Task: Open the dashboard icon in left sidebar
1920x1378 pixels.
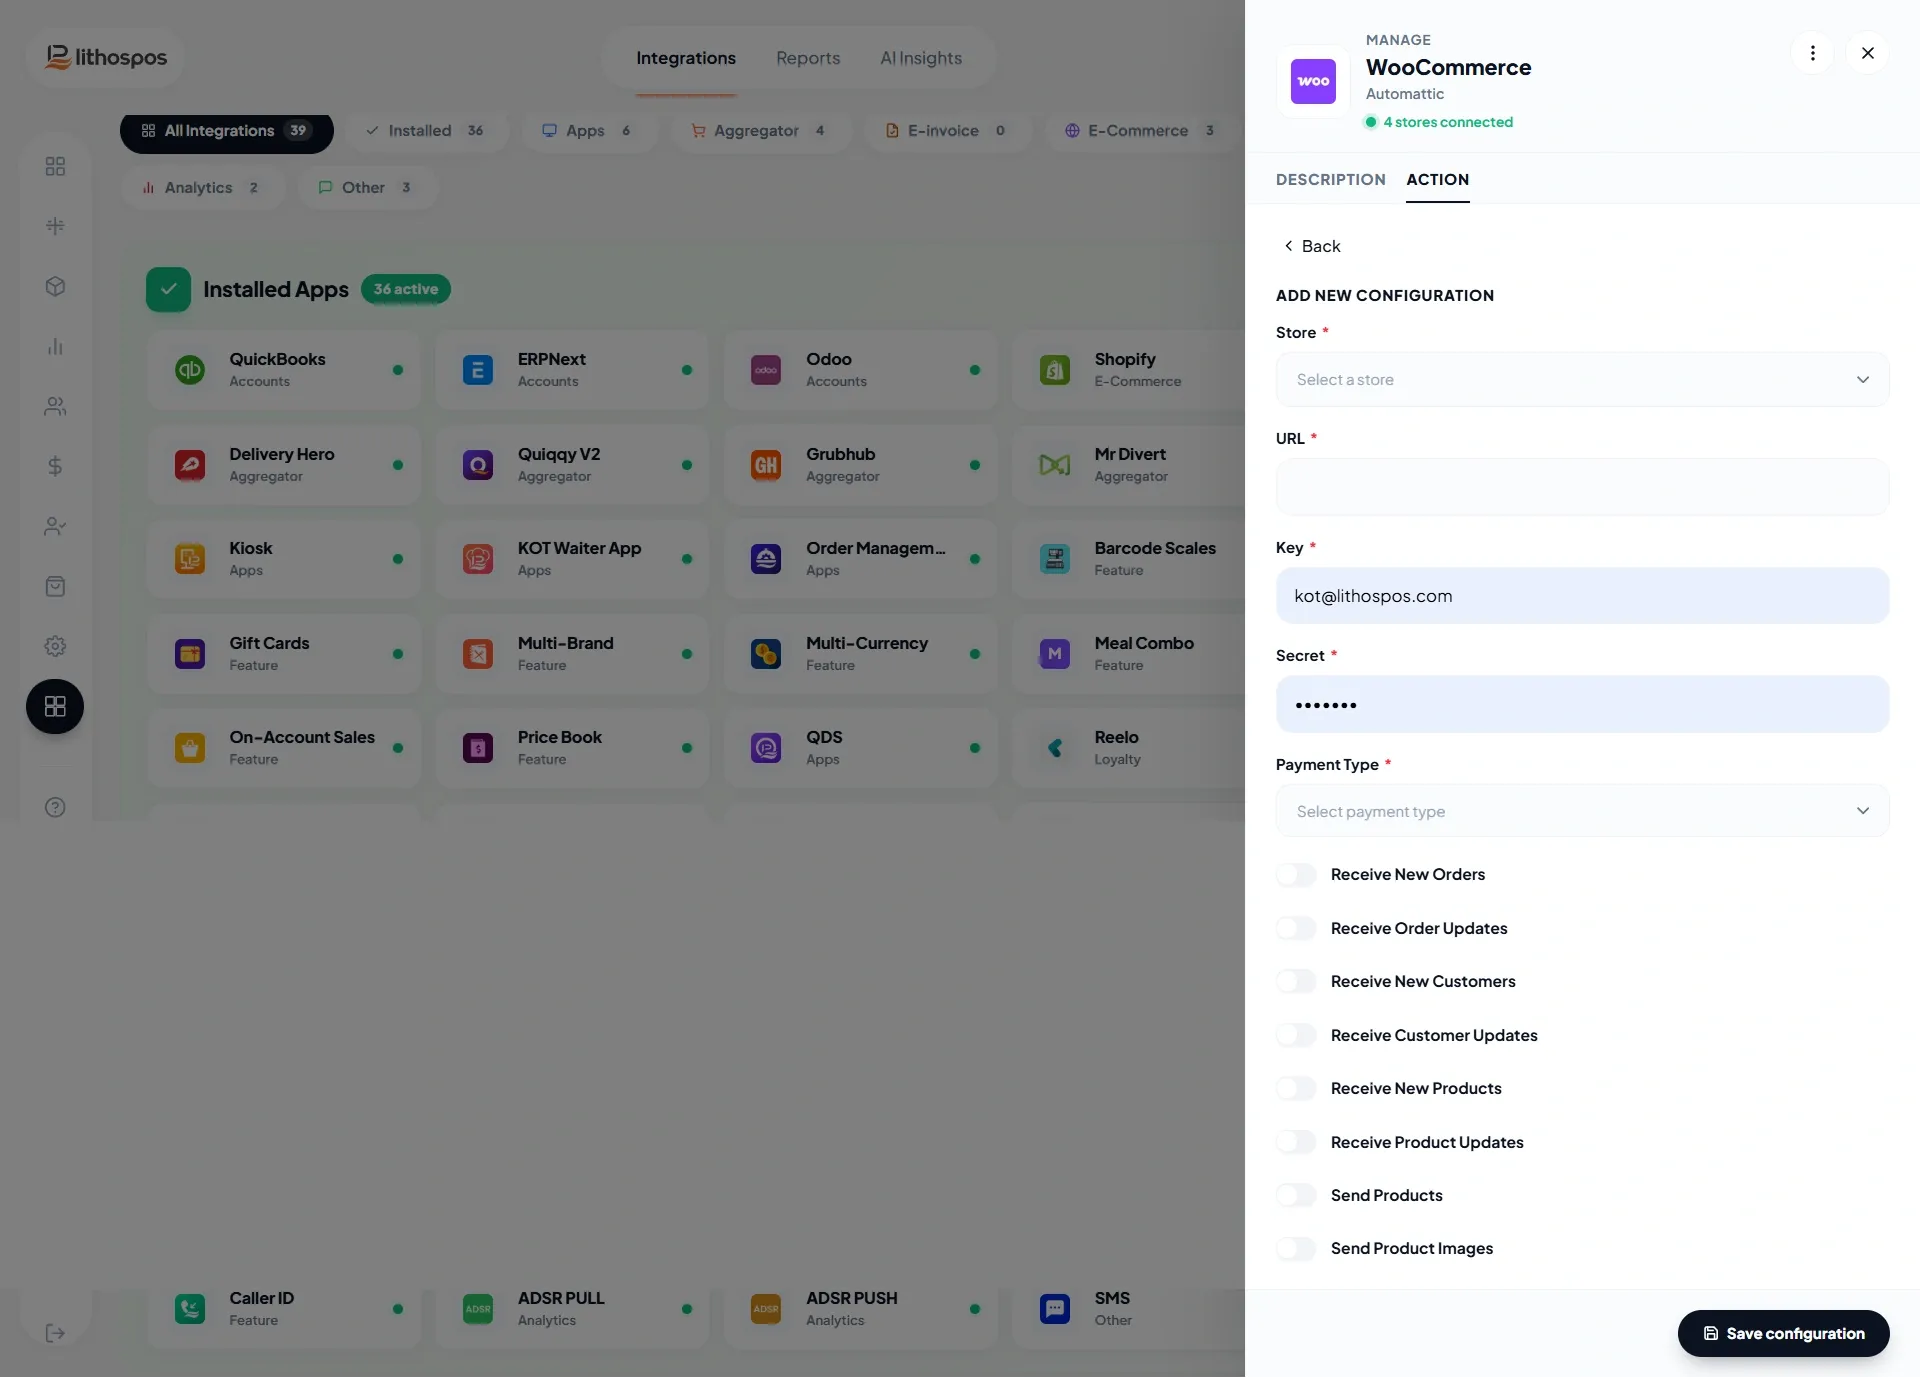Action: tap(55, 166)
